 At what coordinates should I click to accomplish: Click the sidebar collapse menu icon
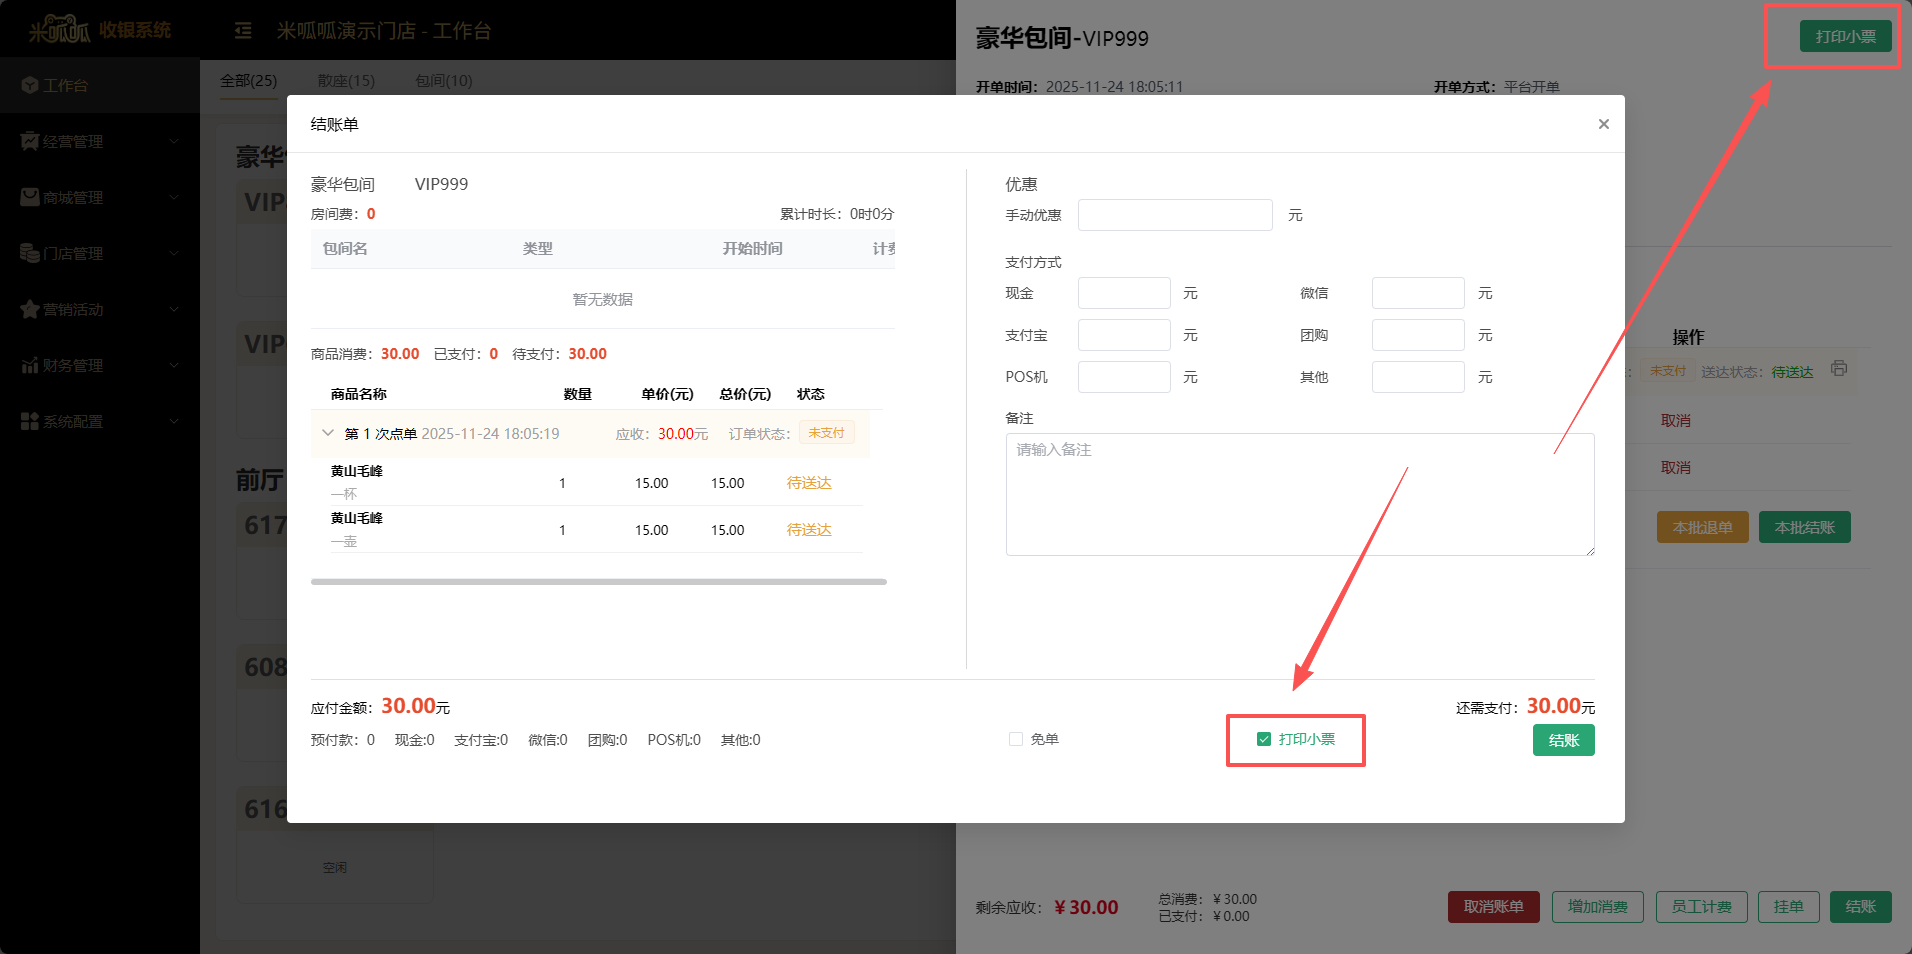[243, 31]
